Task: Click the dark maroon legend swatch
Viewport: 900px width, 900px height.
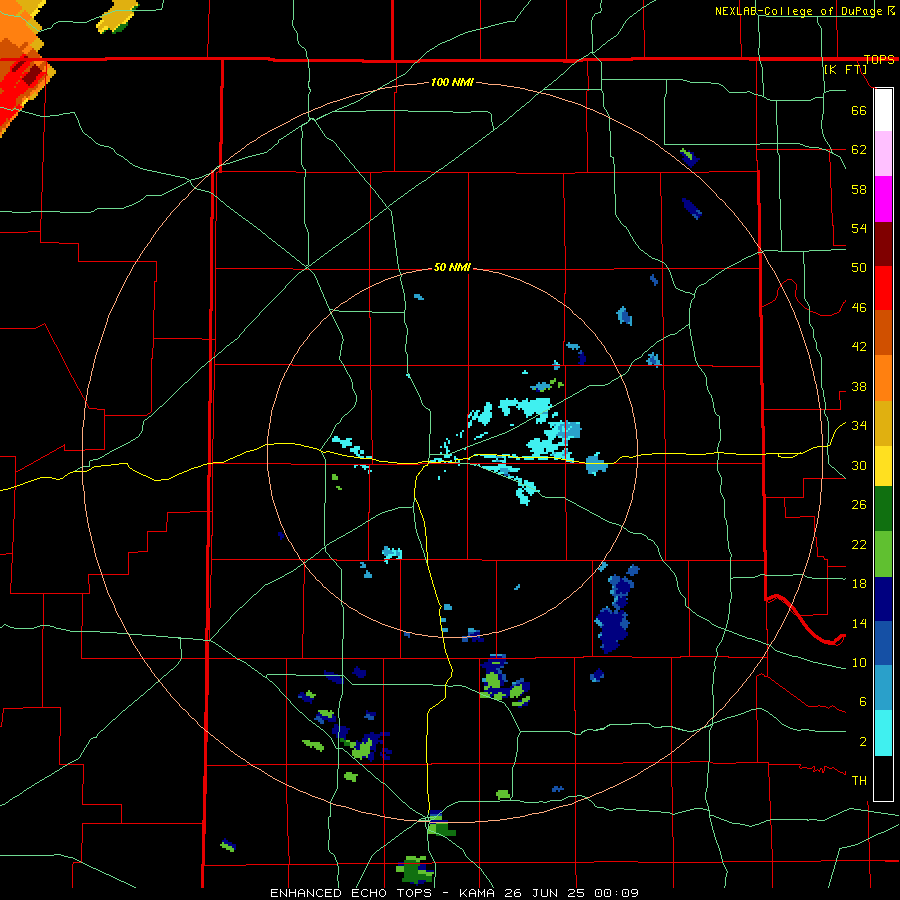Action: tap(883, 244)
